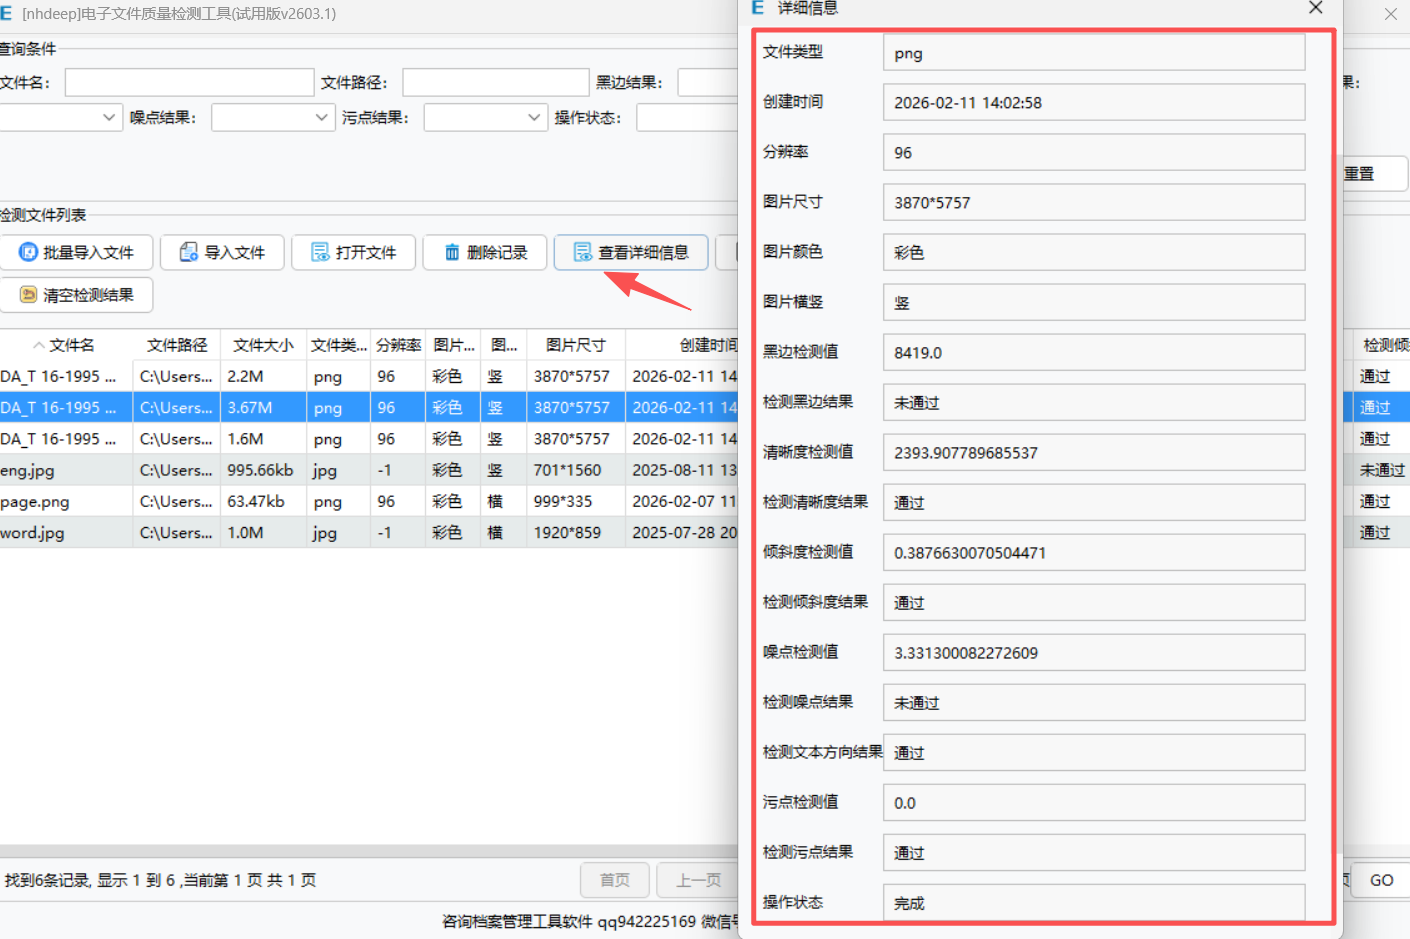Screen dimensions: 1410x939
Task: Click the 导入文件 import file icon
Action: 188,253
